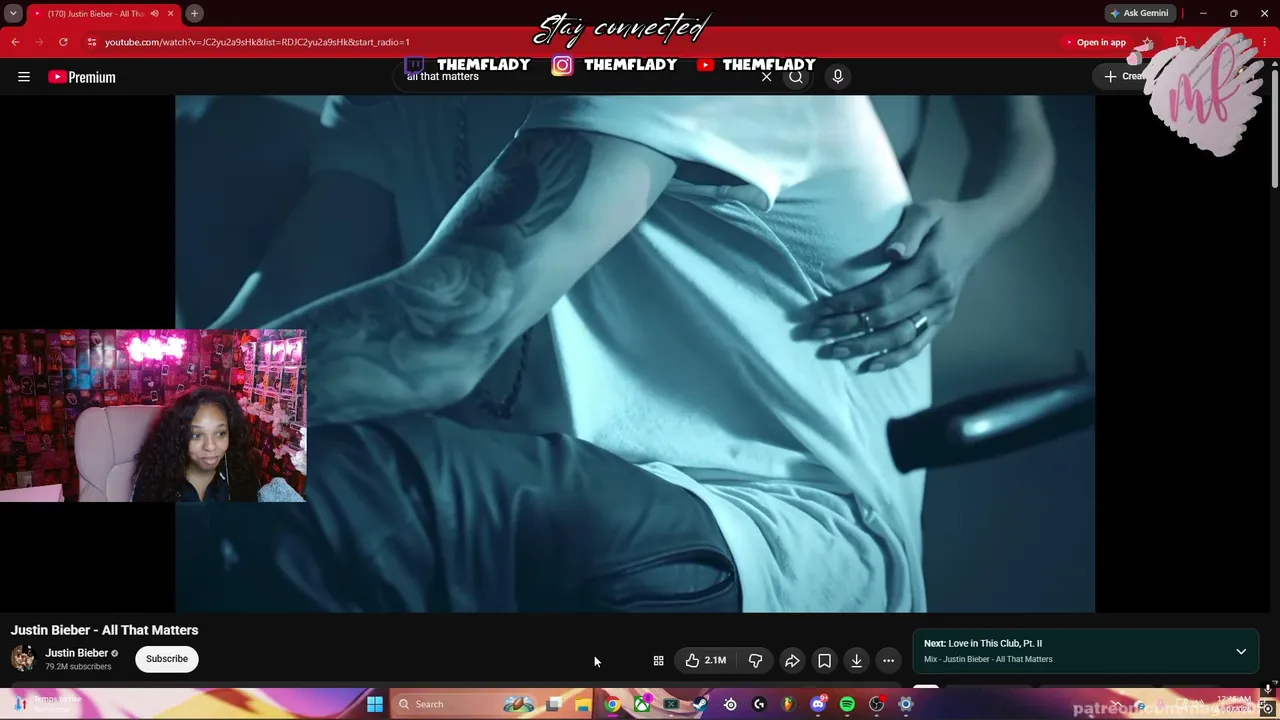This screenshot has width=1280, height=720.
Task: Click 'Open in app' in the address bar
Action: 1096,42
